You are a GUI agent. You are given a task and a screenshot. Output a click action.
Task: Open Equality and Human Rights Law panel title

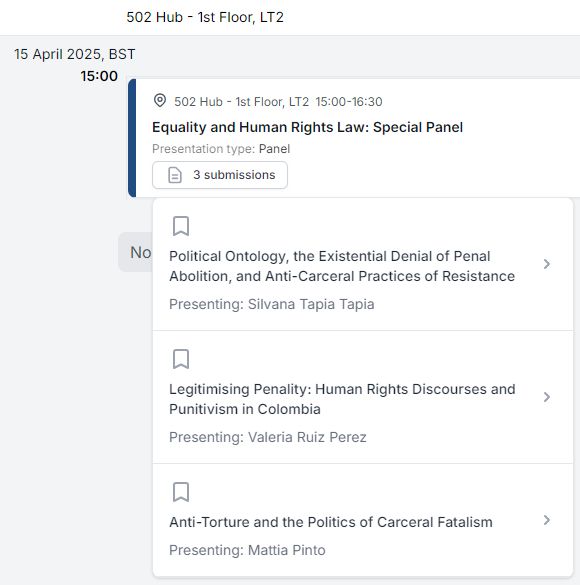(307, 127)
